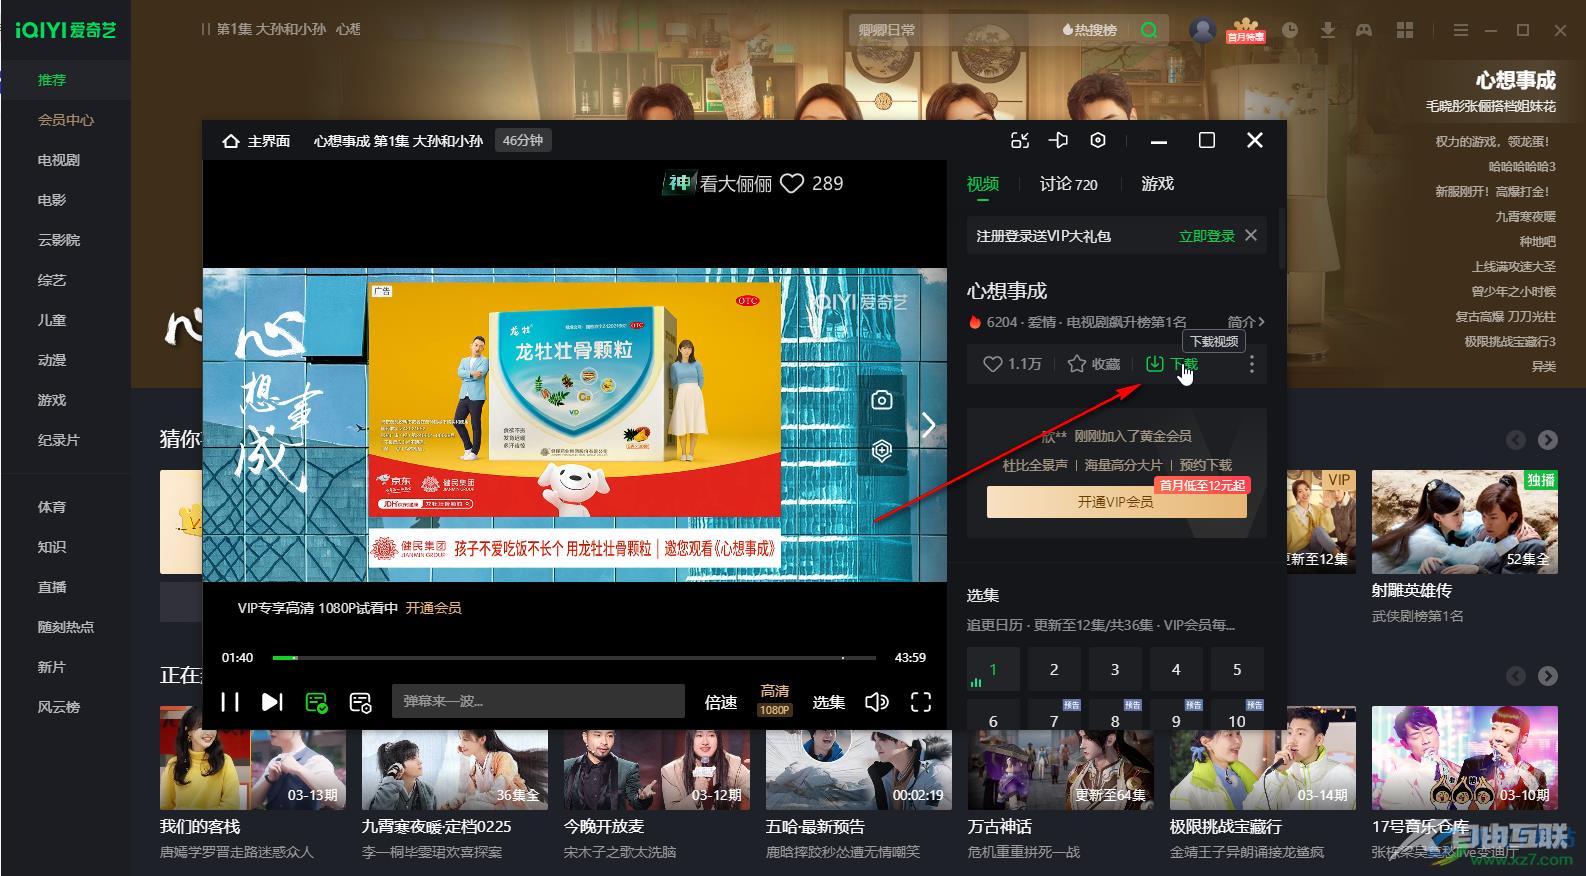
Task: Seek on the video progress bar
Action: point(574,658)
